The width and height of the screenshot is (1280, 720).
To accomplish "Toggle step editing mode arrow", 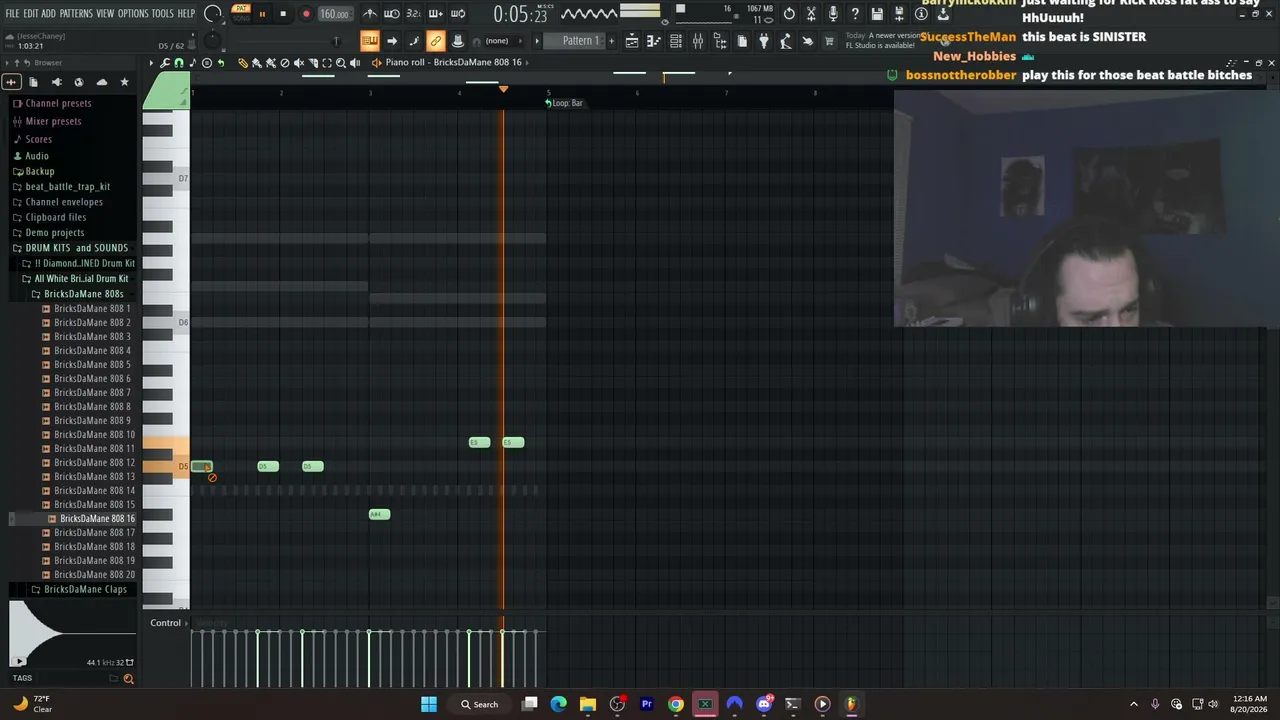I will point(392,41).
